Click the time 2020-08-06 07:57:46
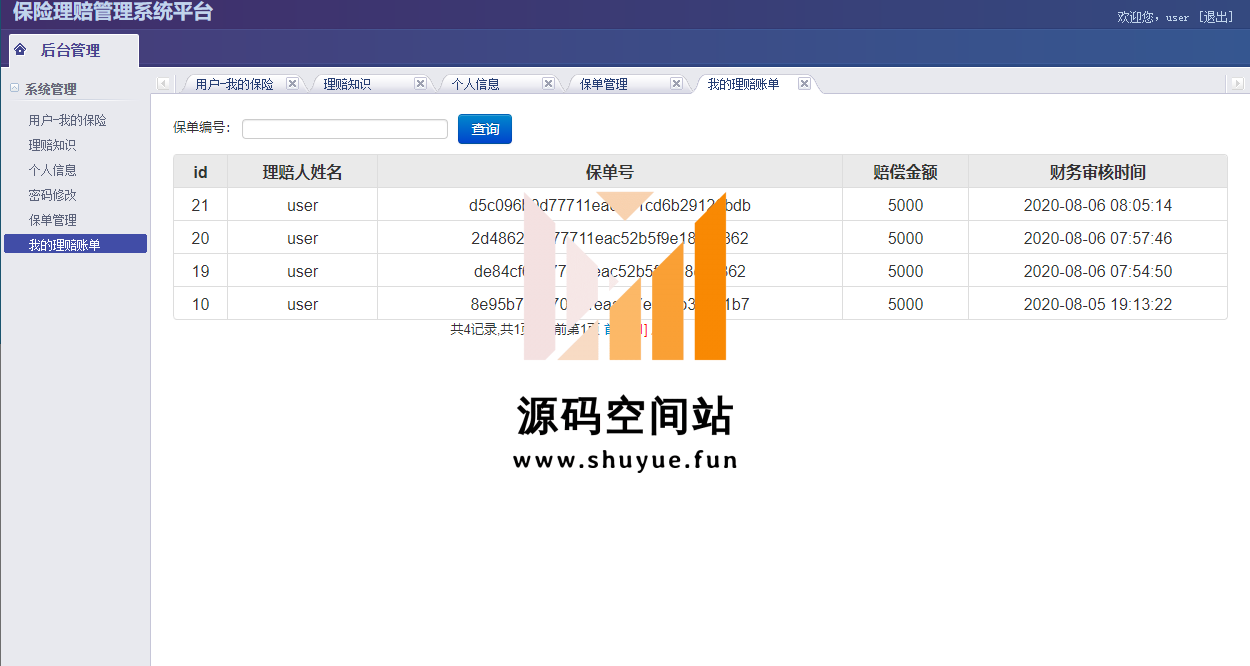 pos(1098,238)
